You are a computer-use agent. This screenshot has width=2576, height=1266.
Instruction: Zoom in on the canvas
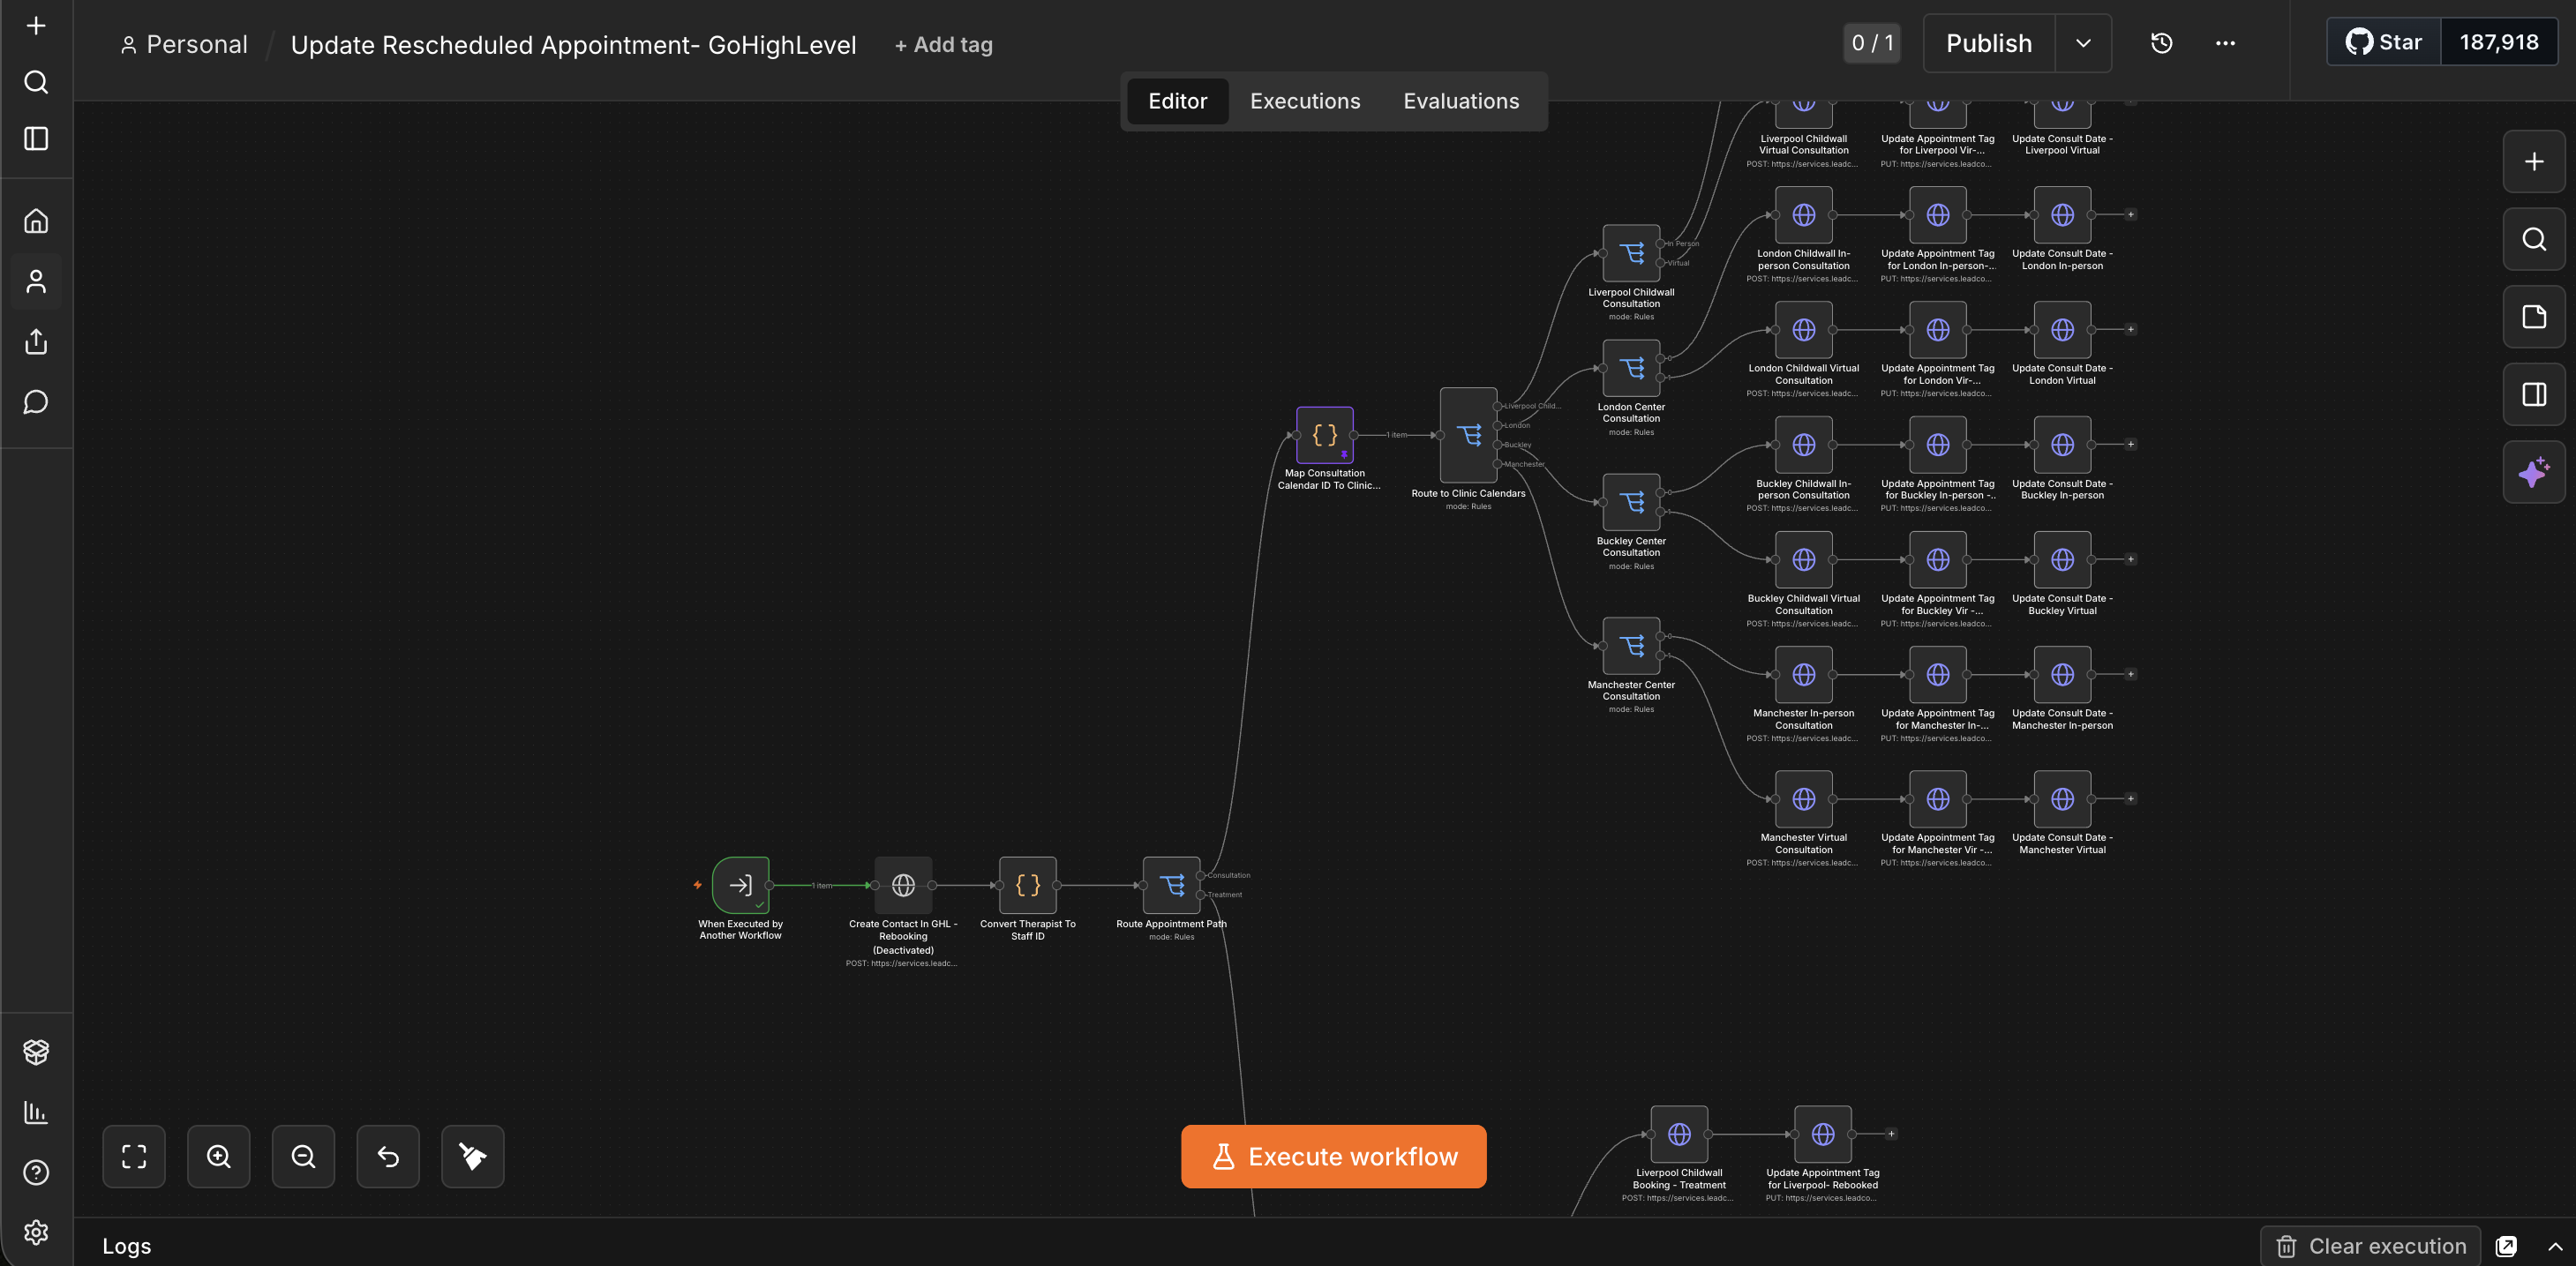219,1157
